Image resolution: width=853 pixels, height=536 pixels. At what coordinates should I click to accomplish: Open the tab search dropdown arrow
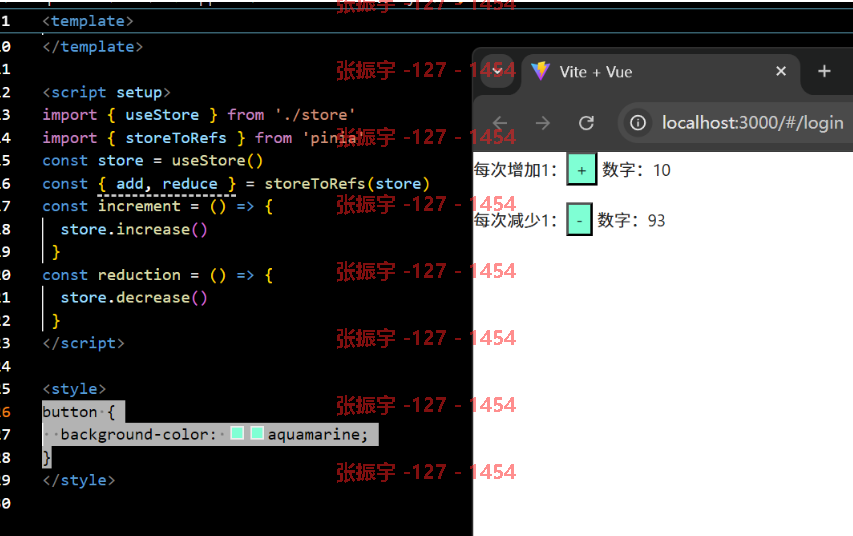coord(497,71)
